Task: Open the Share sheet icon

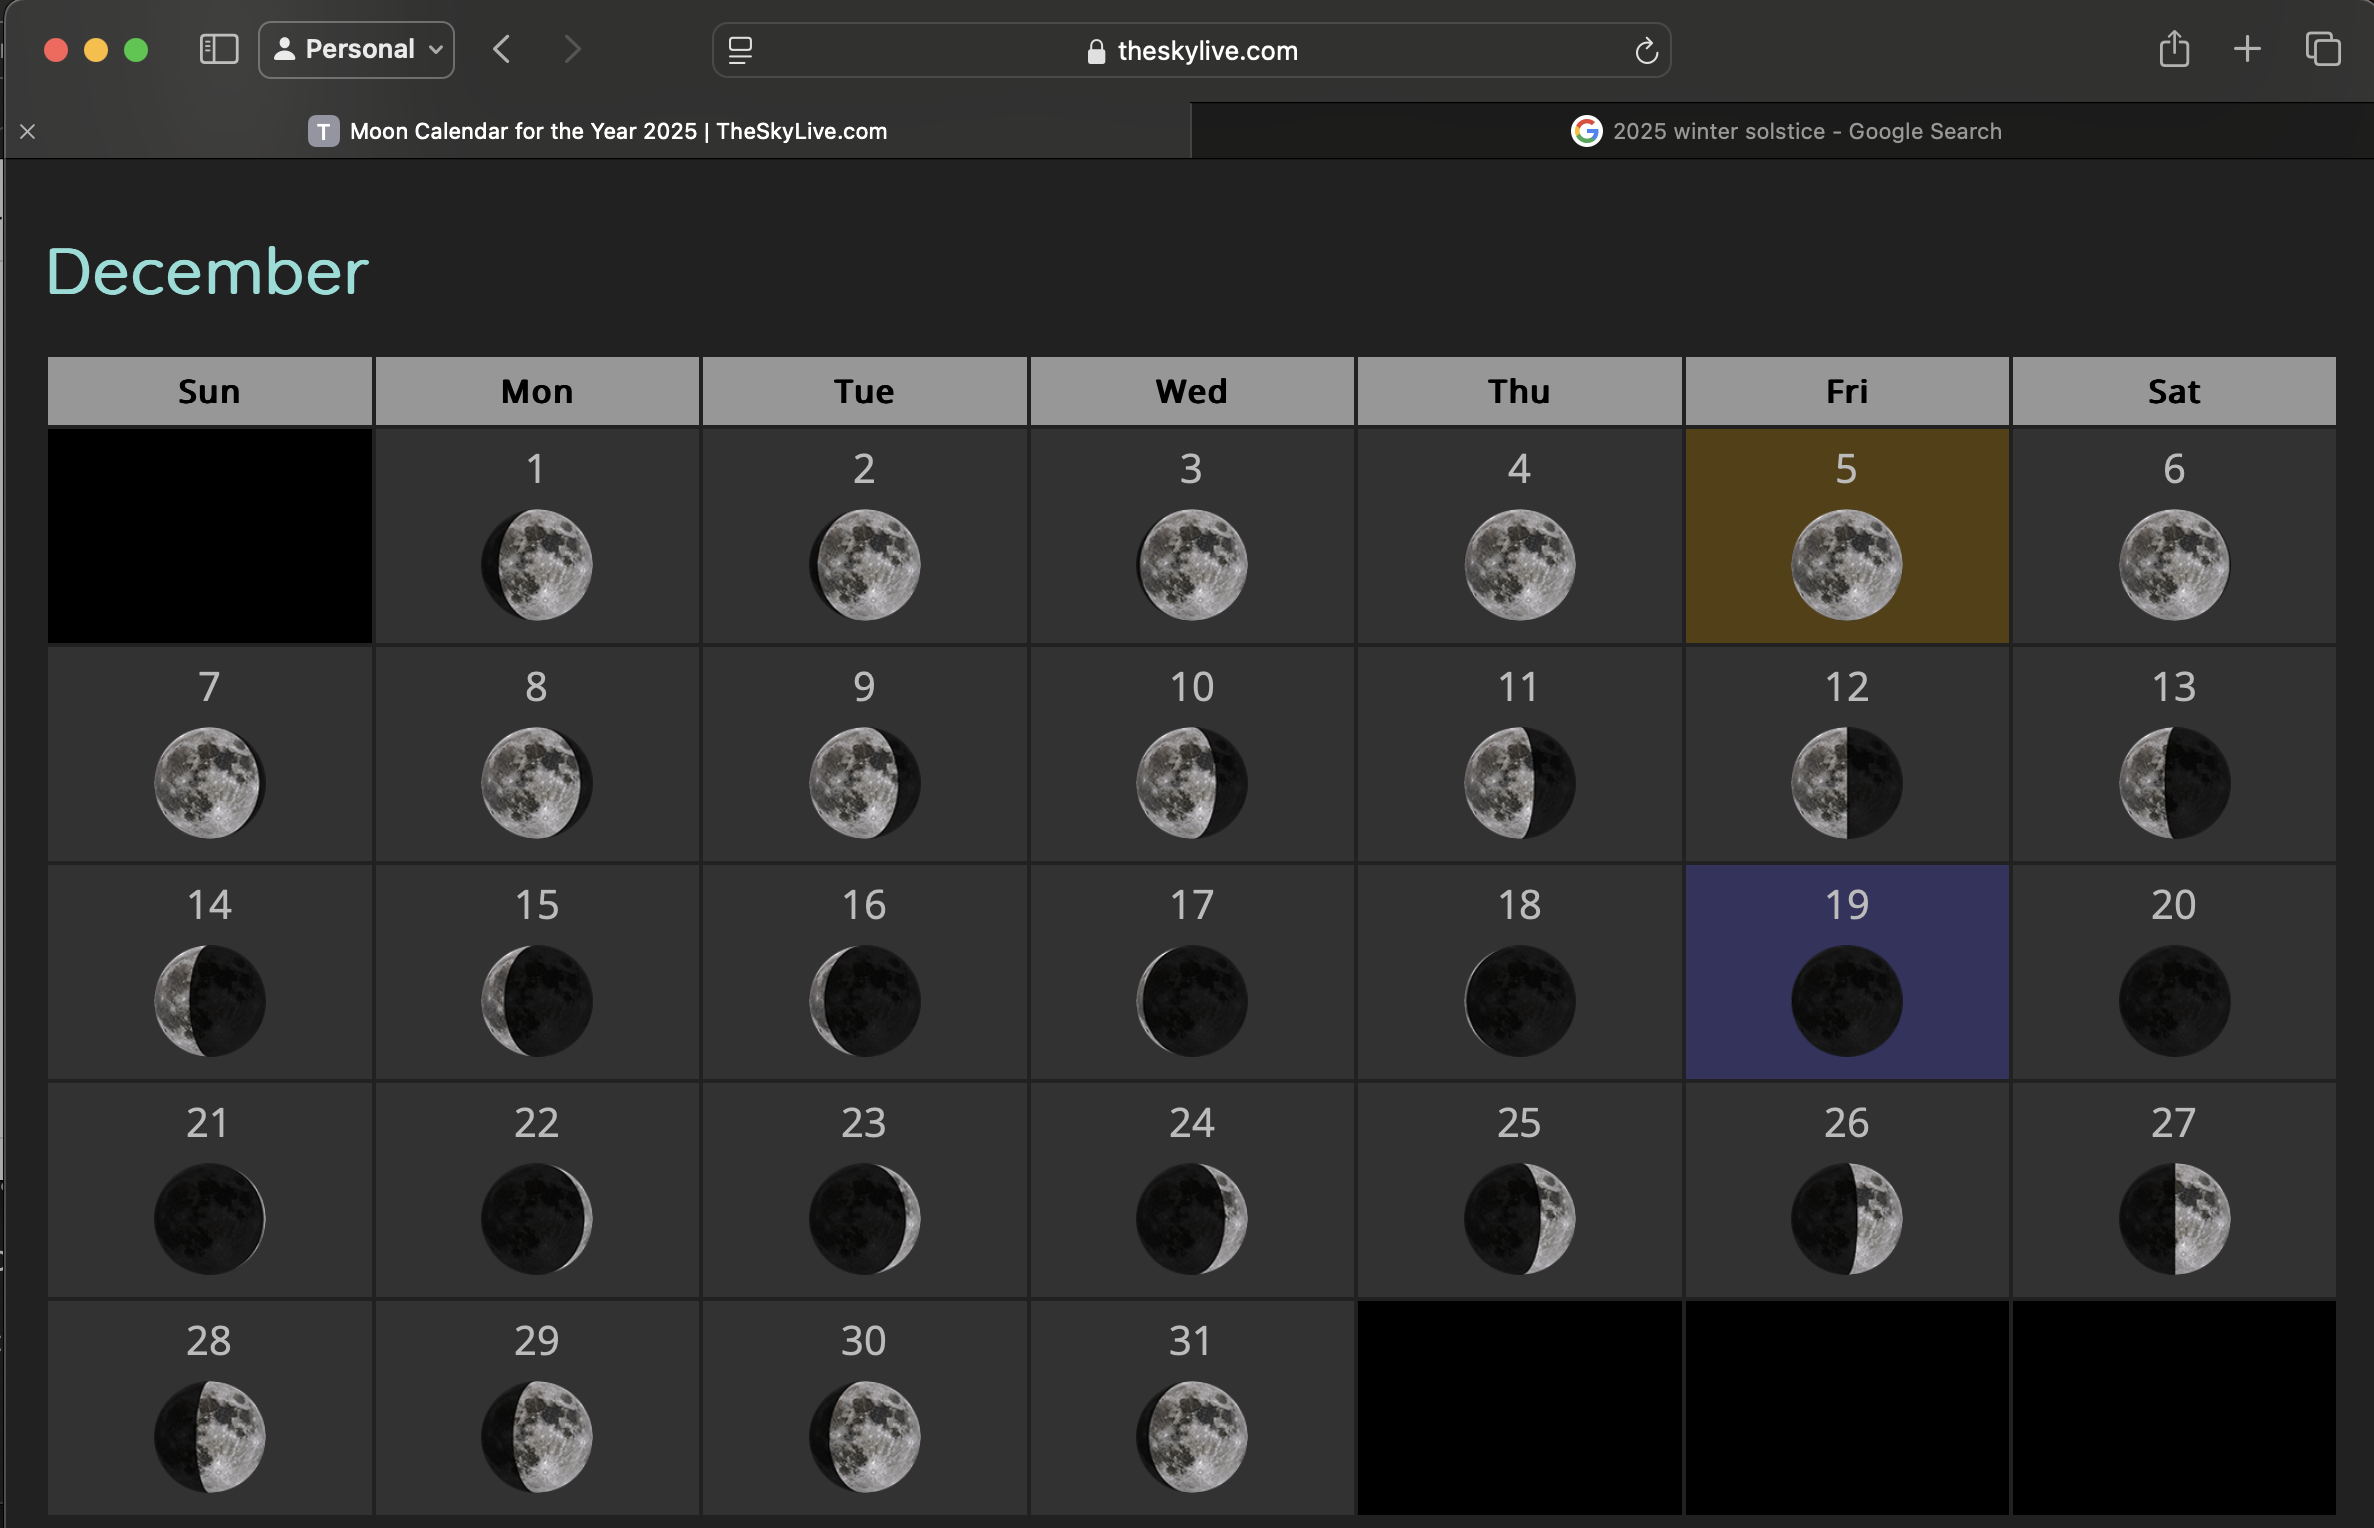Action: click(2174, 49)
